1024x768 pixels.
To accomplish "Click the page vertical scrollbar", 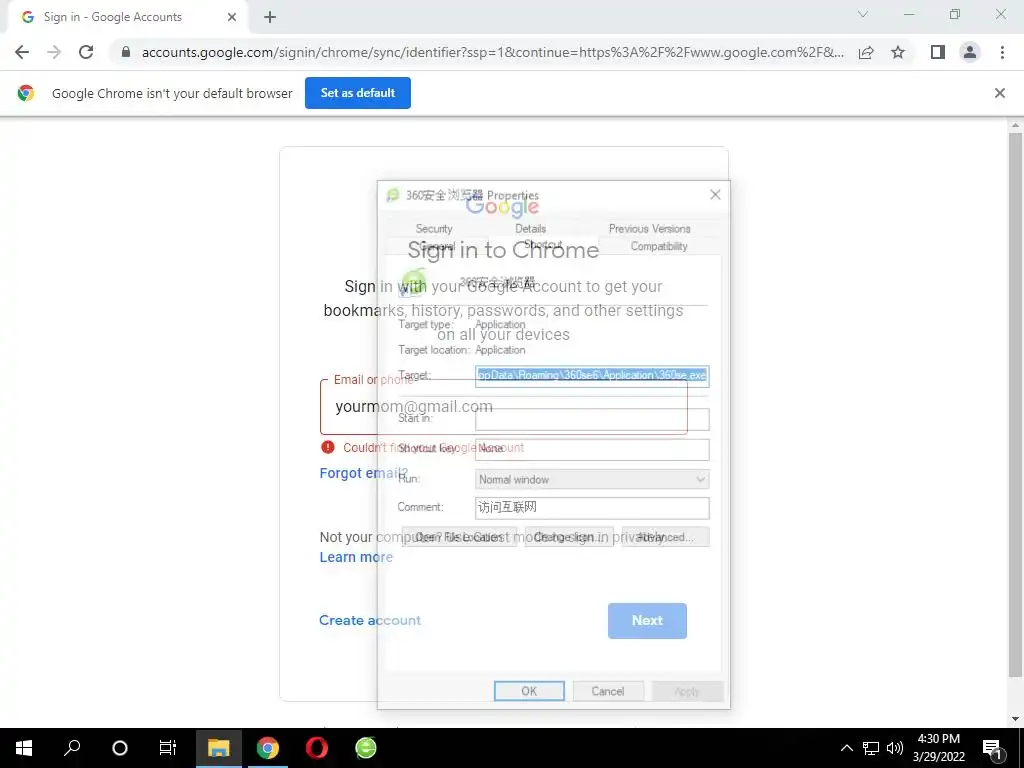I will (x=1015, y=405).
